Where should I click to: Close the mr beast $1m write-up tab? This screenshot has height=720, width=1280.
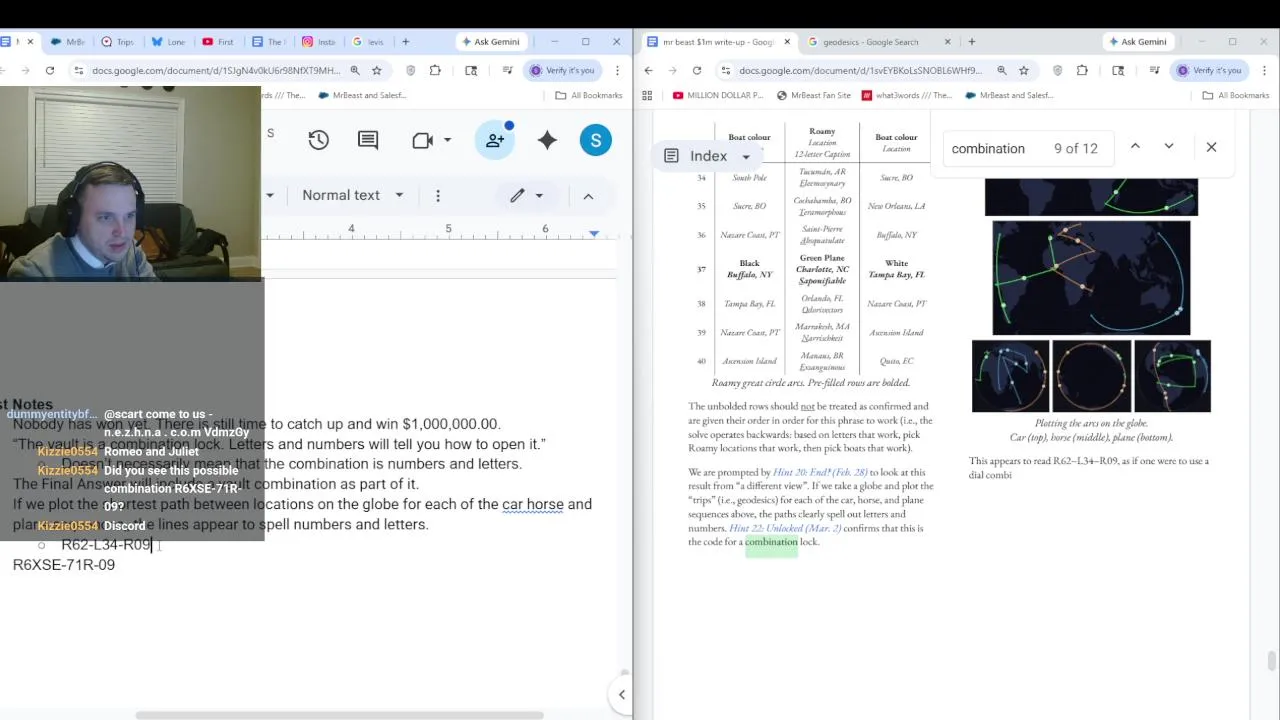(787, 42)
